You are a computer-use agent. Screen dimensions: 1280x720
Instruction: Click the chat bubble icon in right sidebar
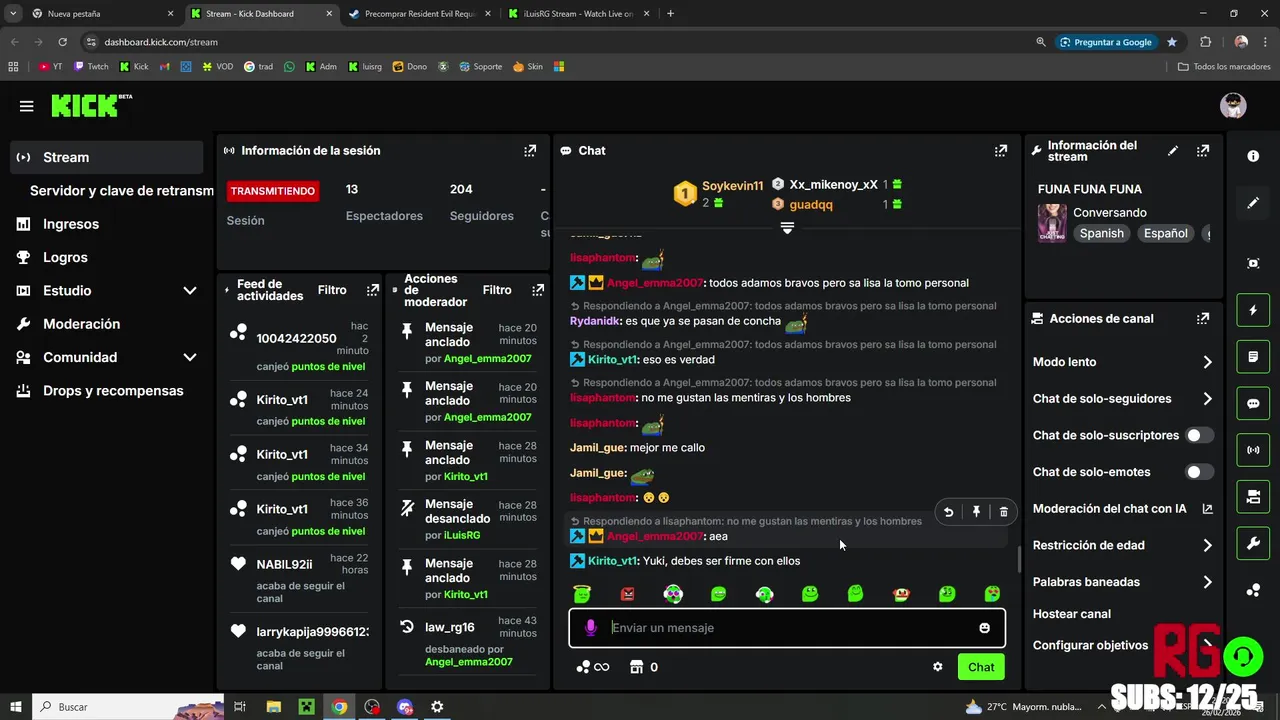(1253, 404)
